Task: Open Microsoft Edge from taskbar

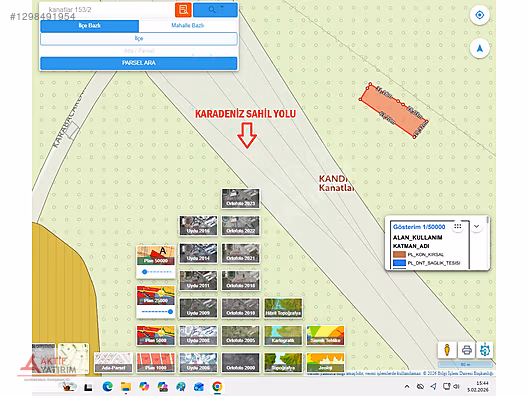Action: pos(107,387)
